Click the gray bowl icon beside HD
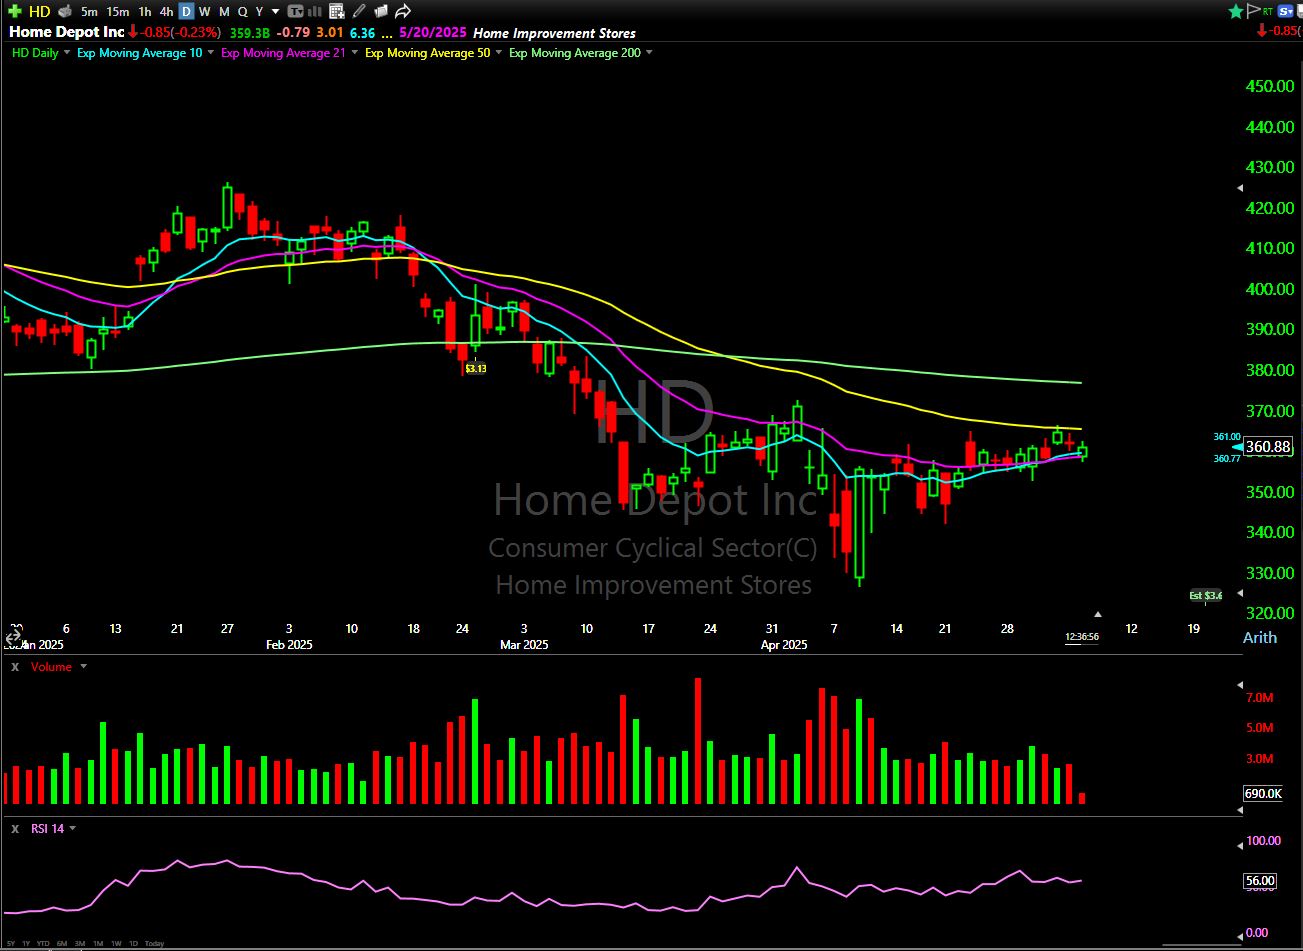This screenshot has height=951, width=1303. click(65, 11)
